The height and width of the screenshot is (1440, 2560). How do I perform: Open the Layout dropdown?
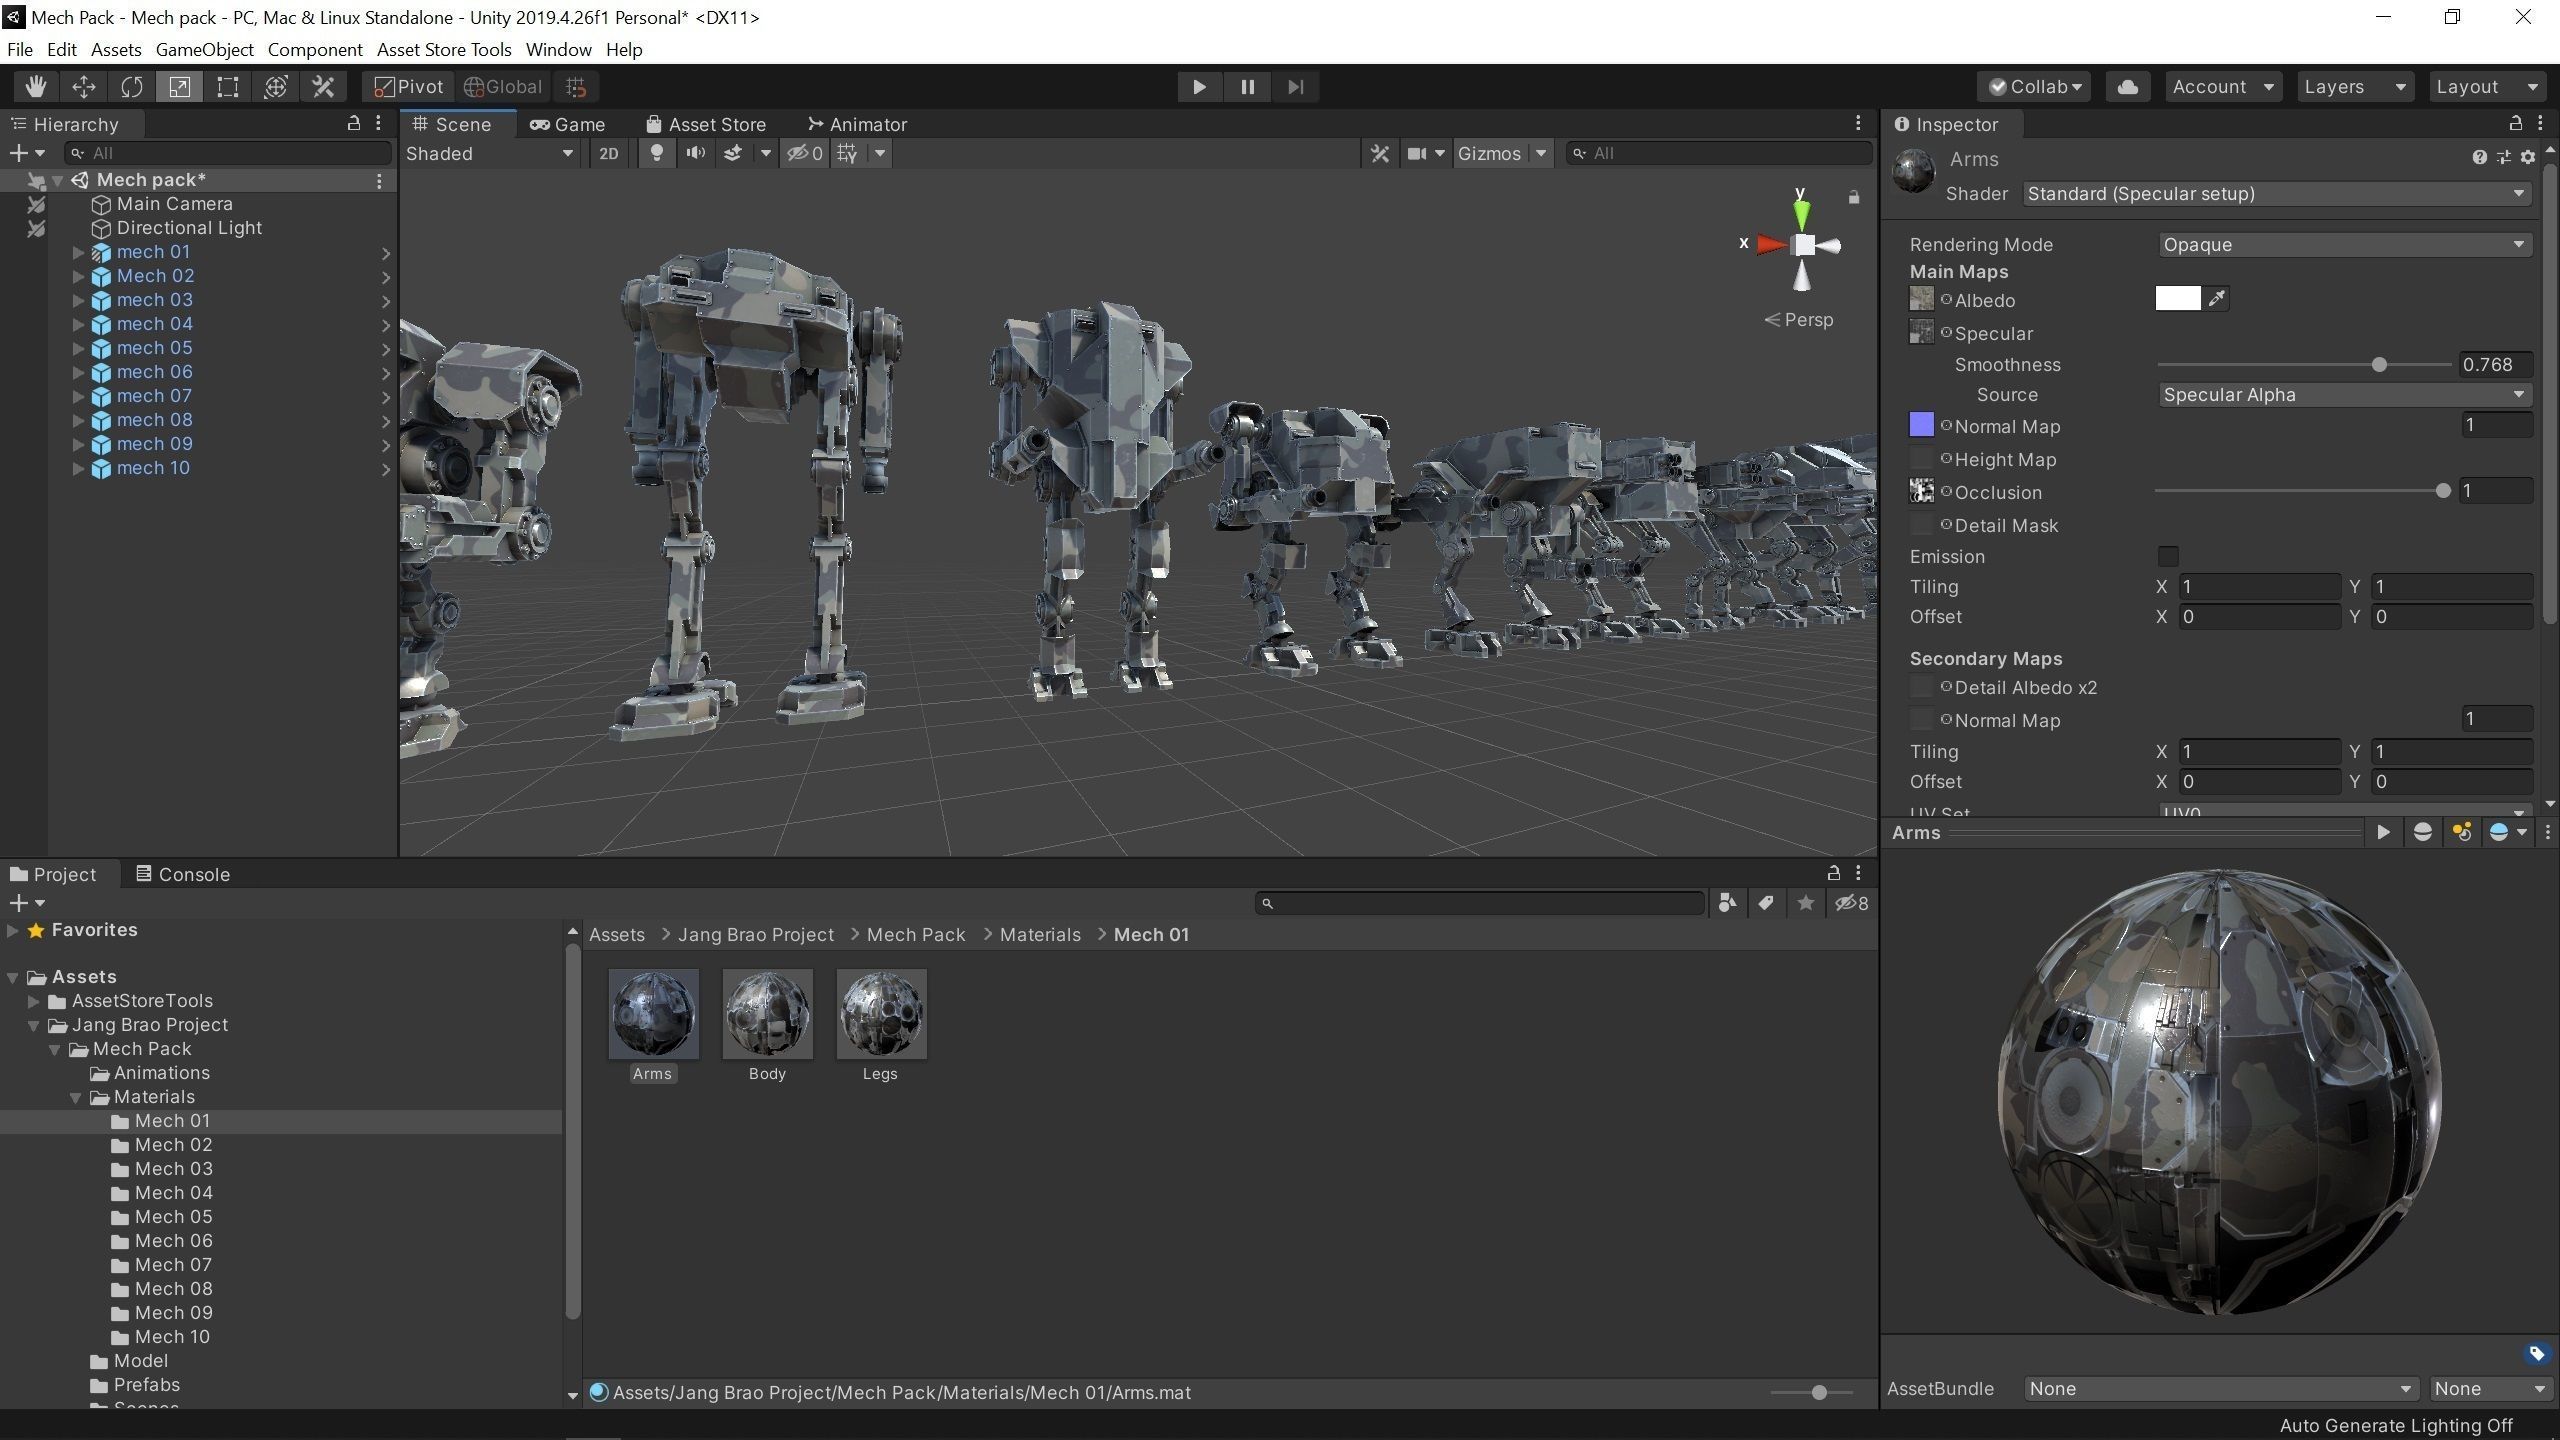[2487, 87]
